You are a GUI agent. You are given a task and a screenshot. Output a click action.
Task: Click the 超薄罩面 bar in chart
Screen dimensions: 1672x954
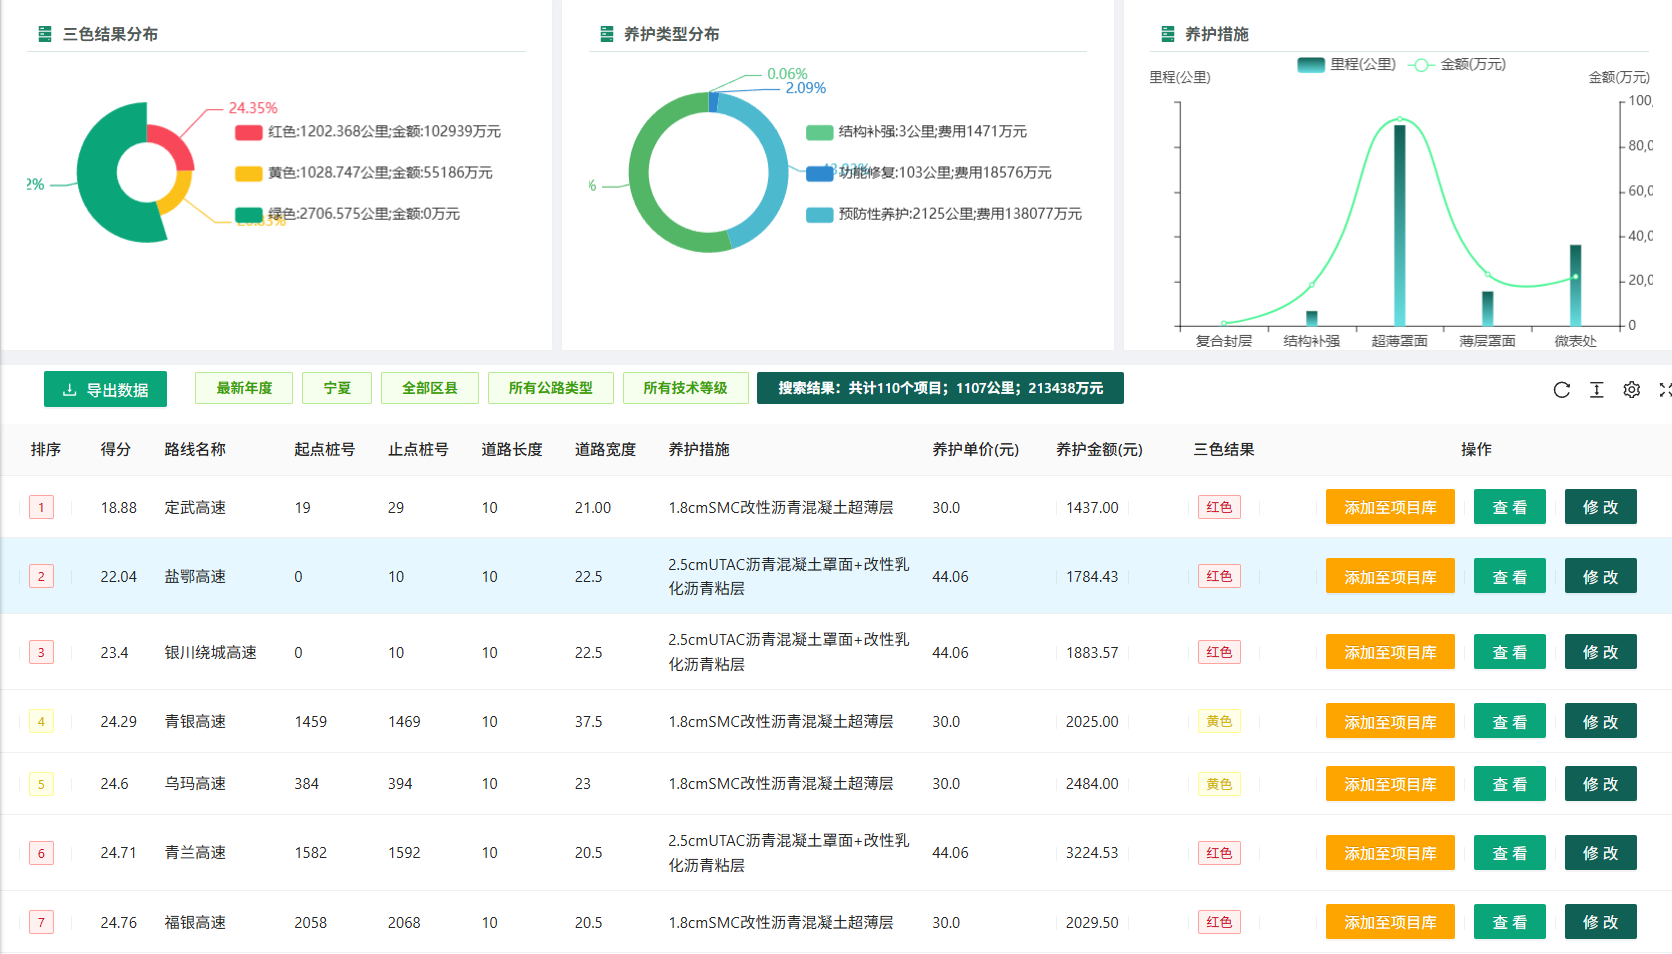point(1400,225)
